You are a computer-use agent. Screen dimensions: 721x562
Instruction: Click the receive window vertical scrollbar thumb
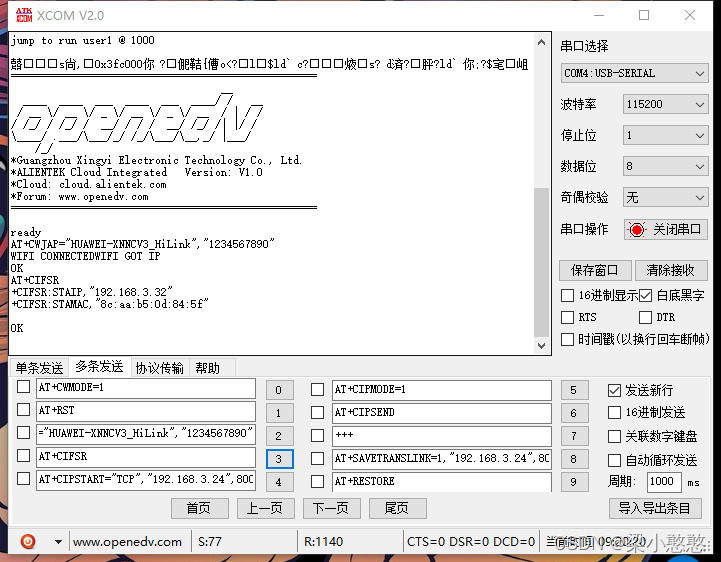tap(542, 263)
